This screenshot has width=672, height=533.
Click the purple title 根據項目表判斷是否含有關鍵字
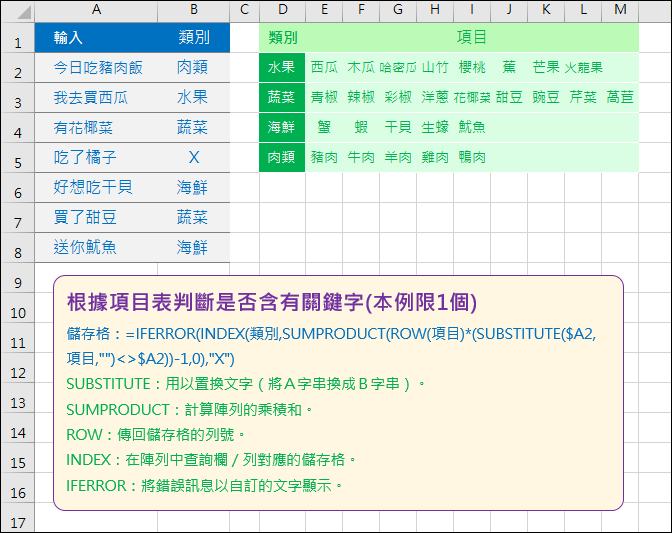(215, 302)
